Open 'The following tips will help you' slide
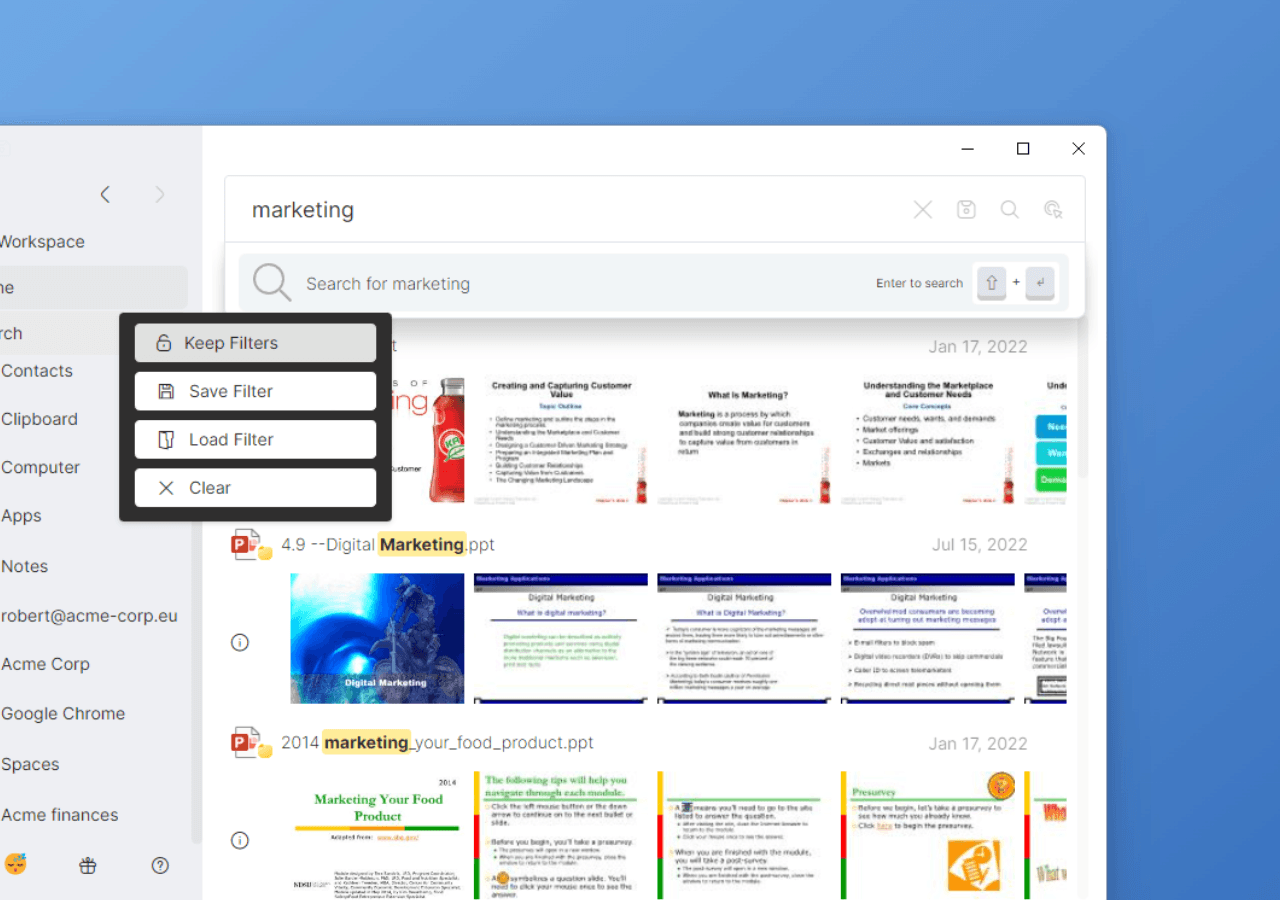The height and width of the screenshot is (900, 1280). pos(561,835)
